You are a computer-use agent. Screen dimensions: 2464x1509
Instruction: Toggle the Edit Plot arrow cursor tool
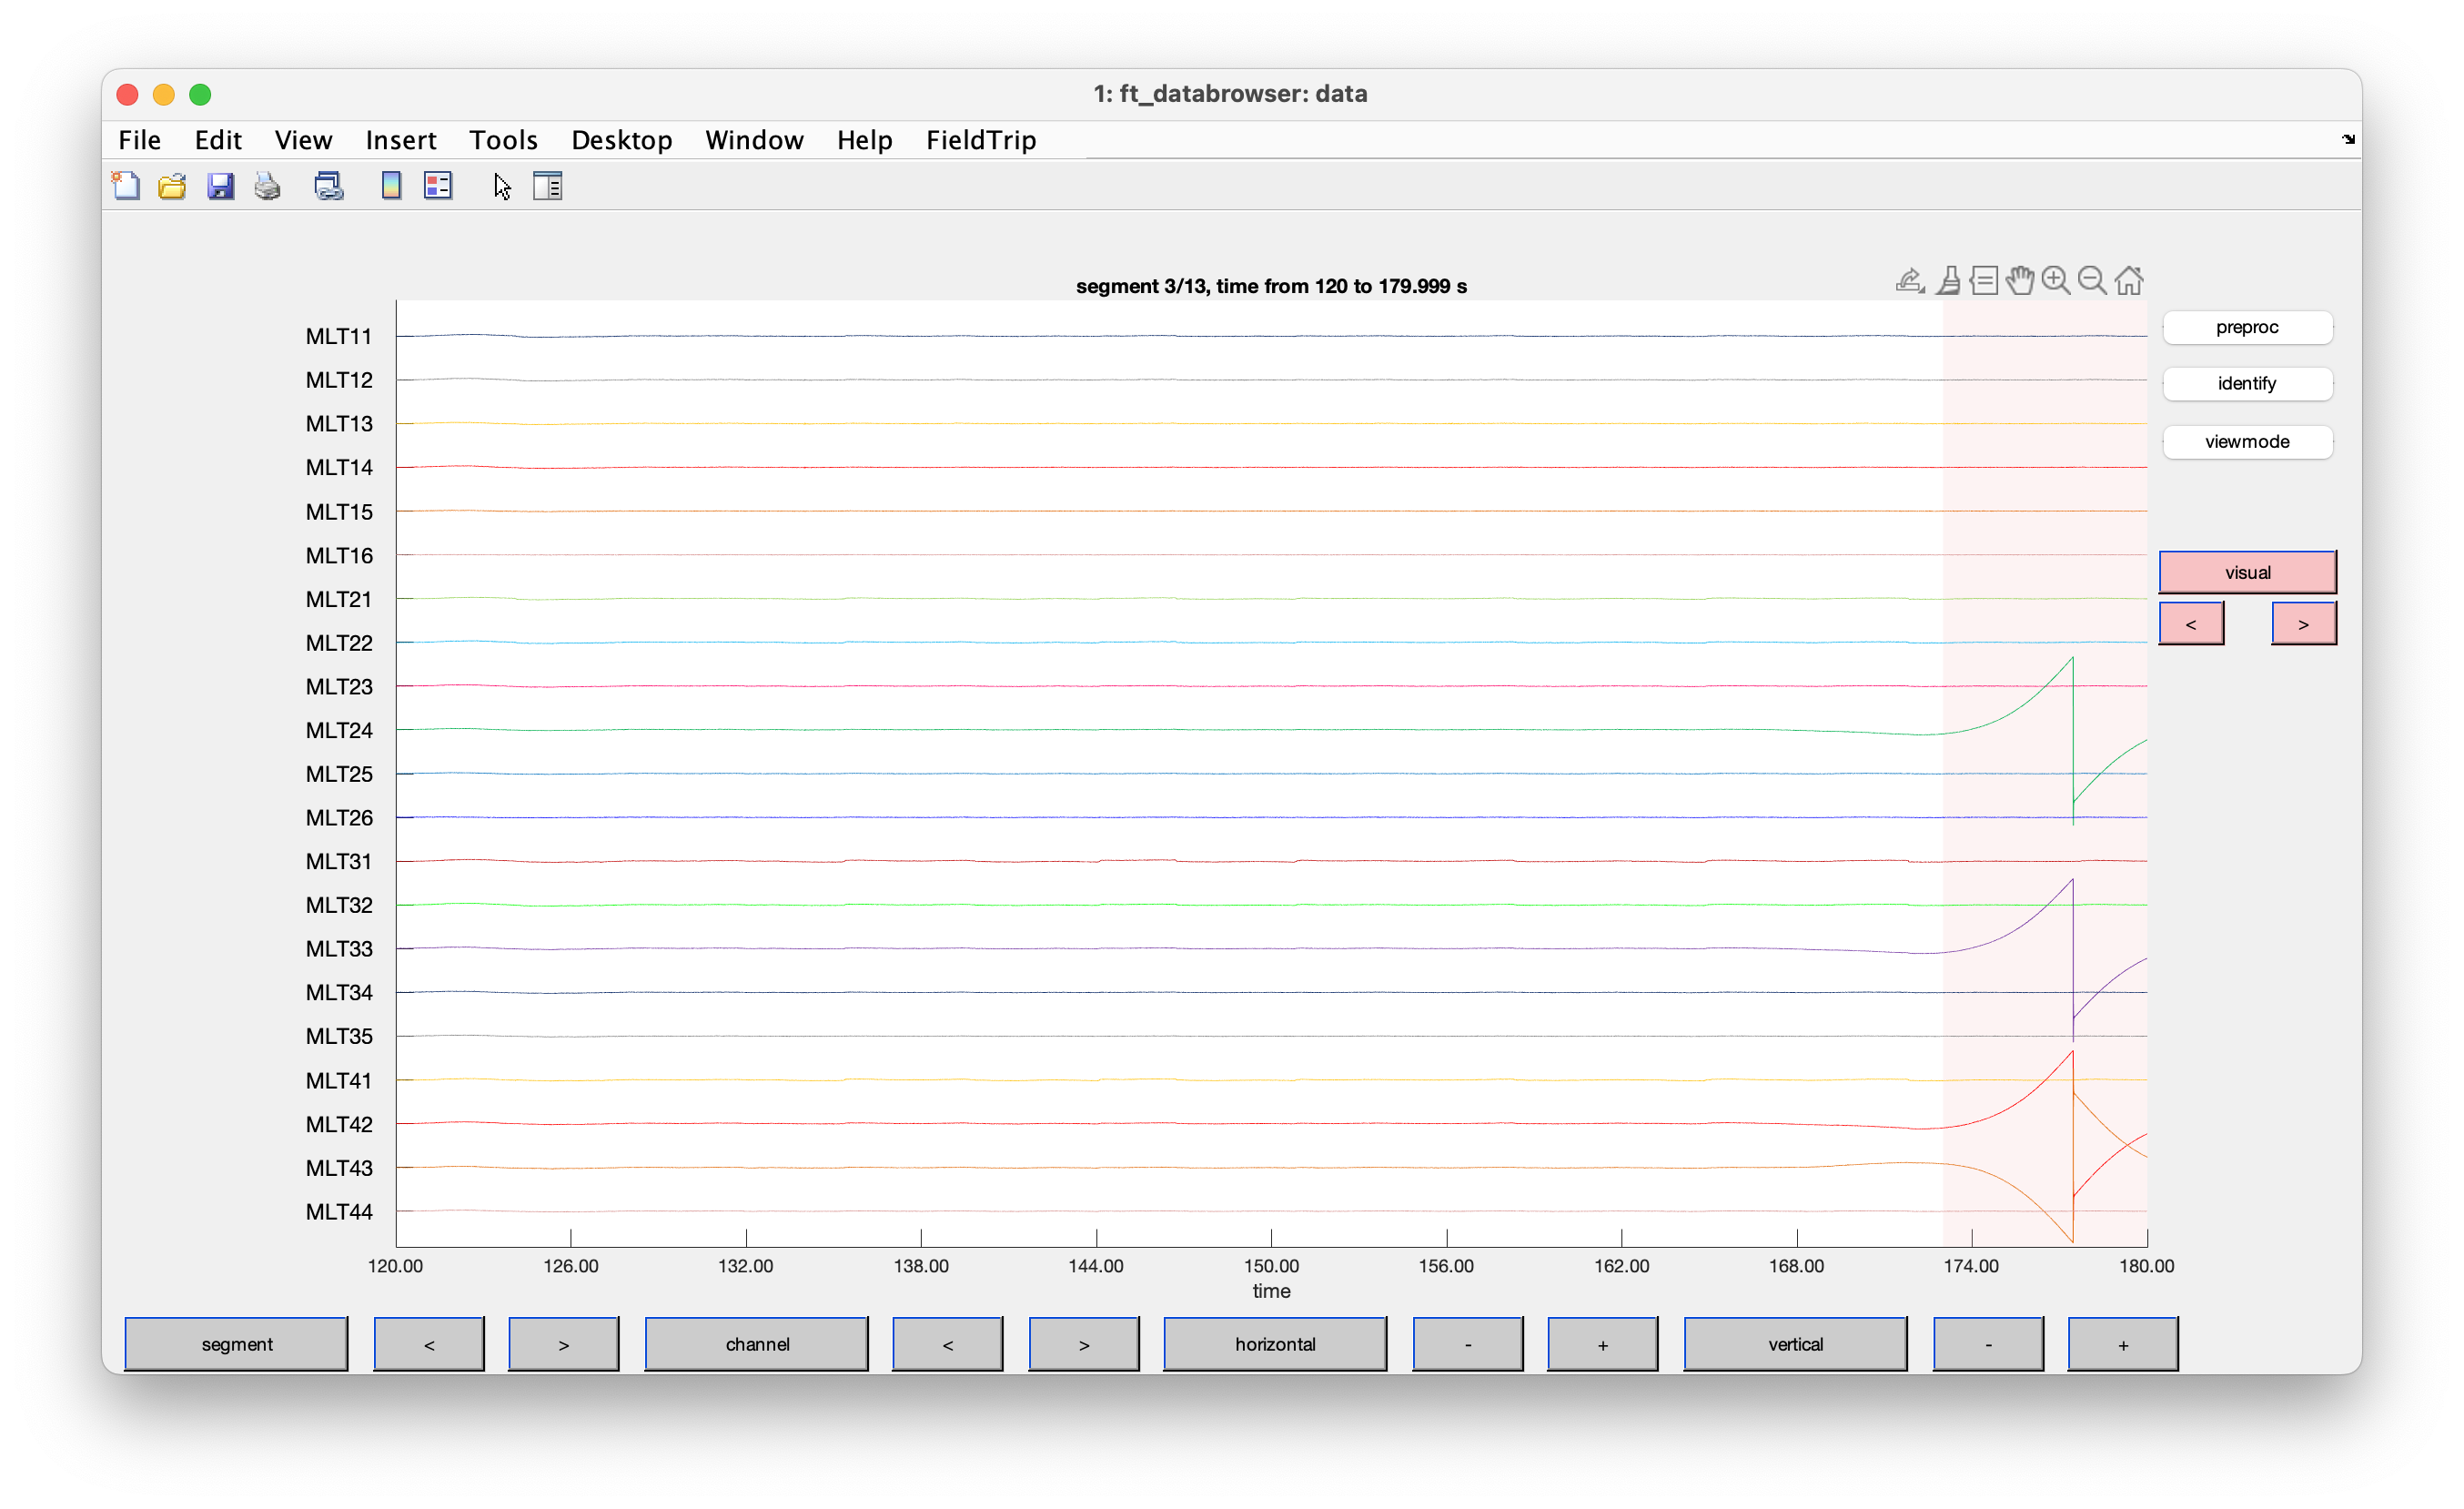pyautogui.click(x=502, y=186)
